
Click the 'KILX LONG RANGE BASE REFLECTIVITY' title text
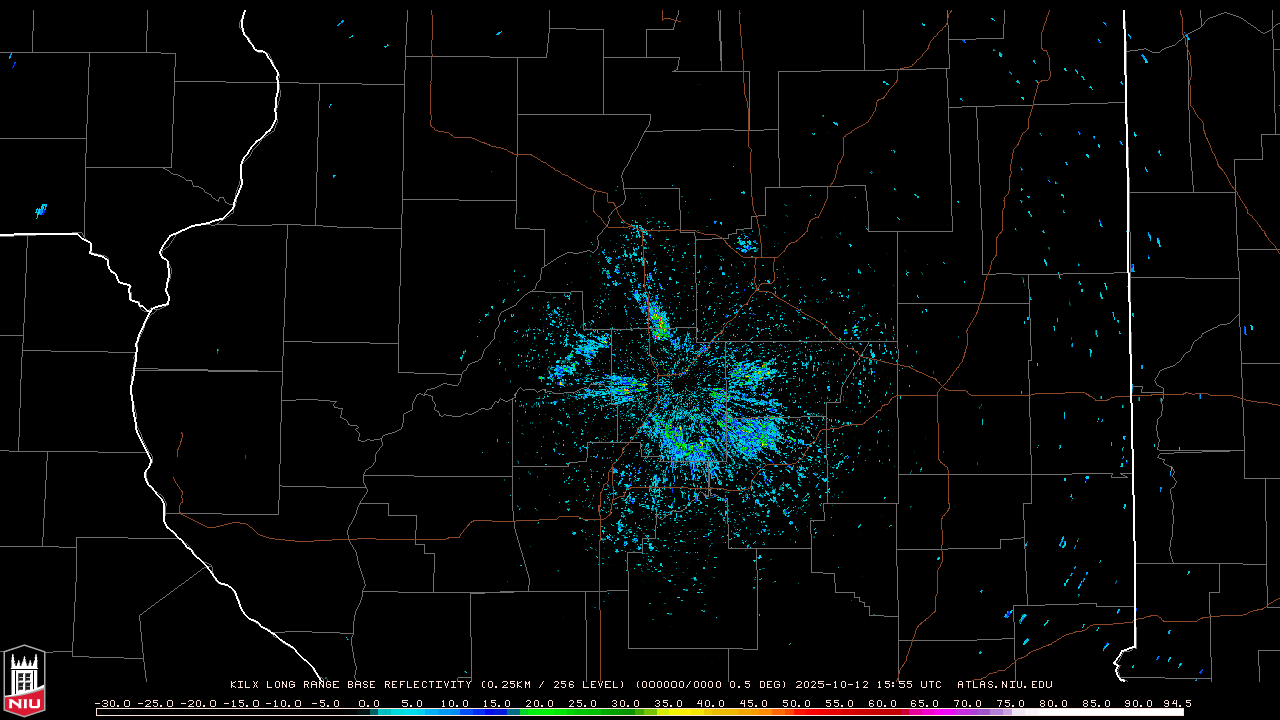tap(350, 685)
